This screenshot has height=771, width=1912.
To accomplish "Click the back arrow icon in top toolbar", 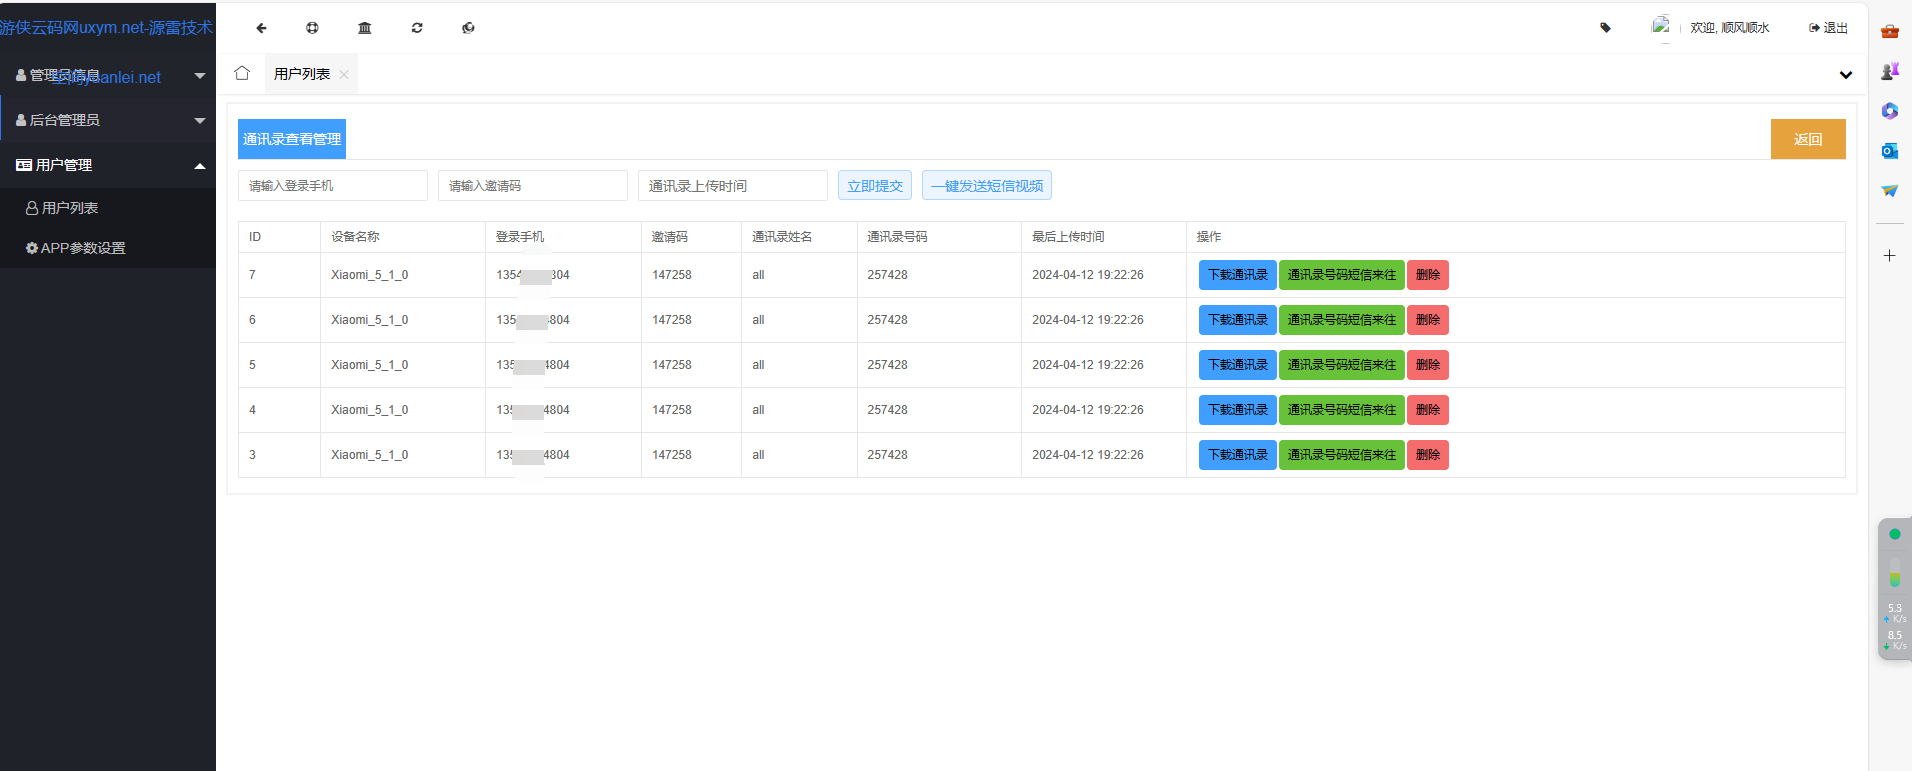I will click(261, 28).
